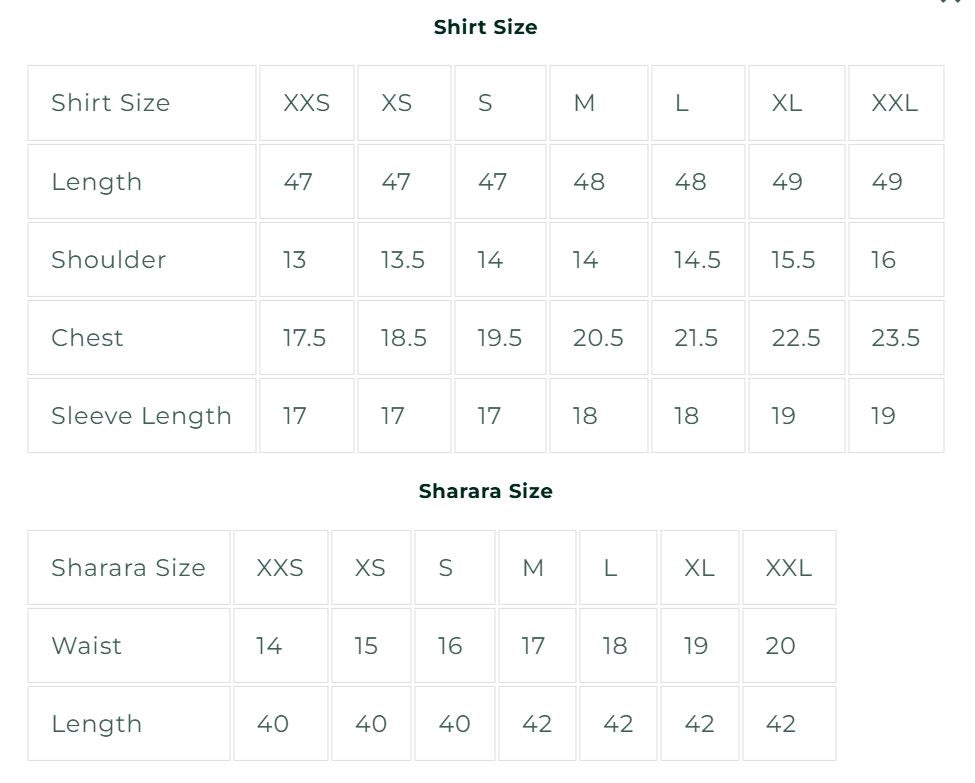
Task: Click the M header in sharara table
Action: tap(537, 567)
